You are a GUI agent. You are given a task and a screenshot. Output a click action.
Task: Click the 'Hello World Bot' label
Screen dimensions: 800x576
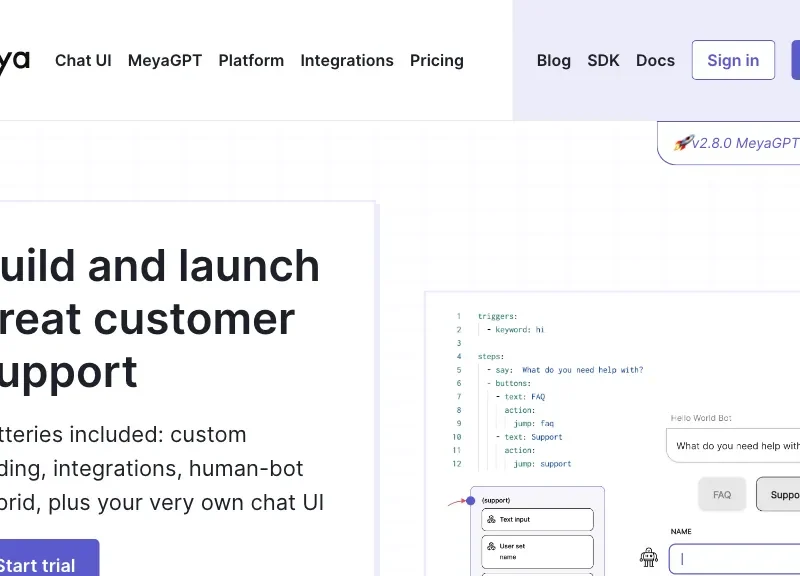point(701,418)
